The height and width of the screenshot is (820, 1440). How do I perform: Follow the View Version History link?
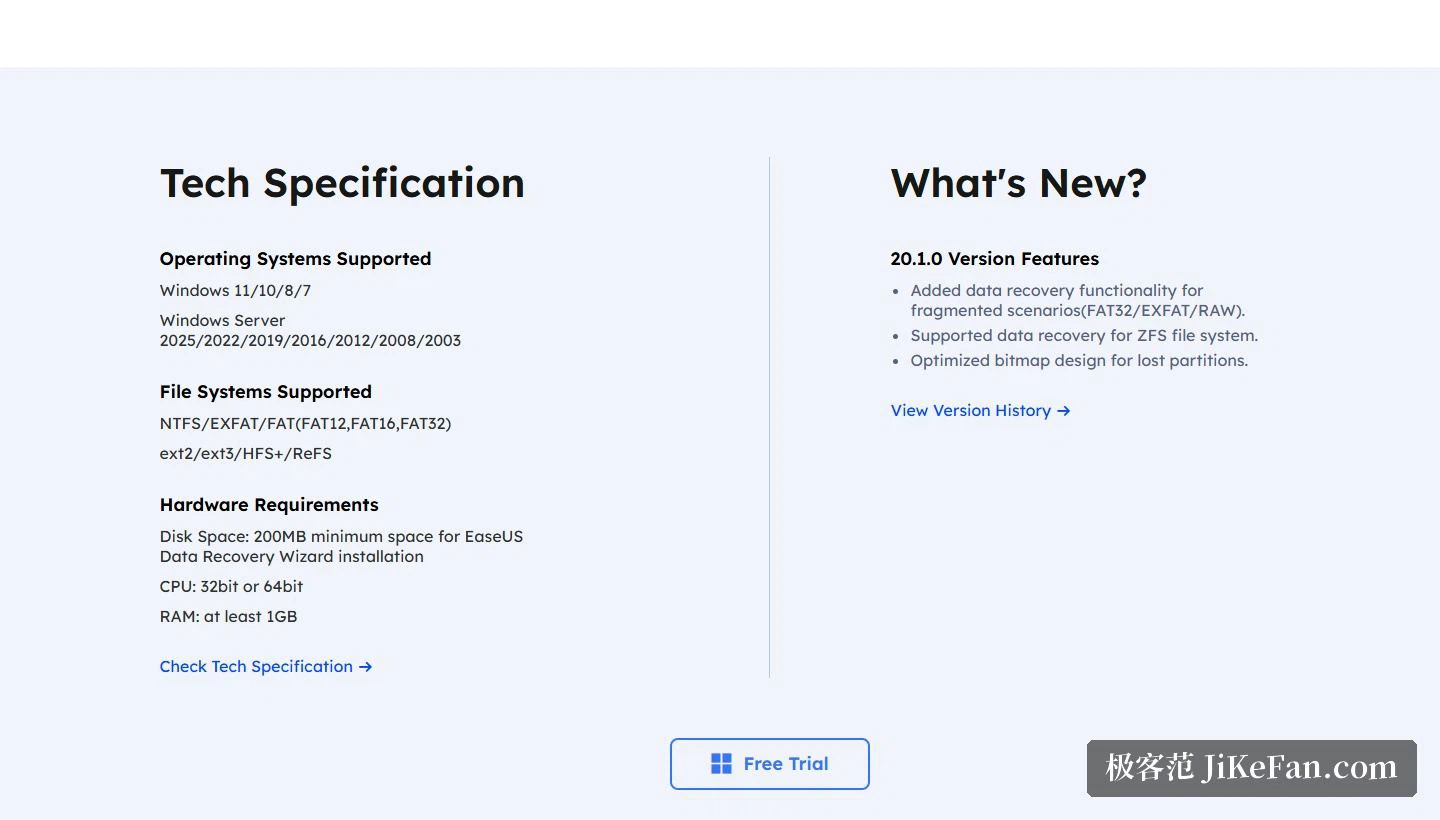[x=981, y=411]
